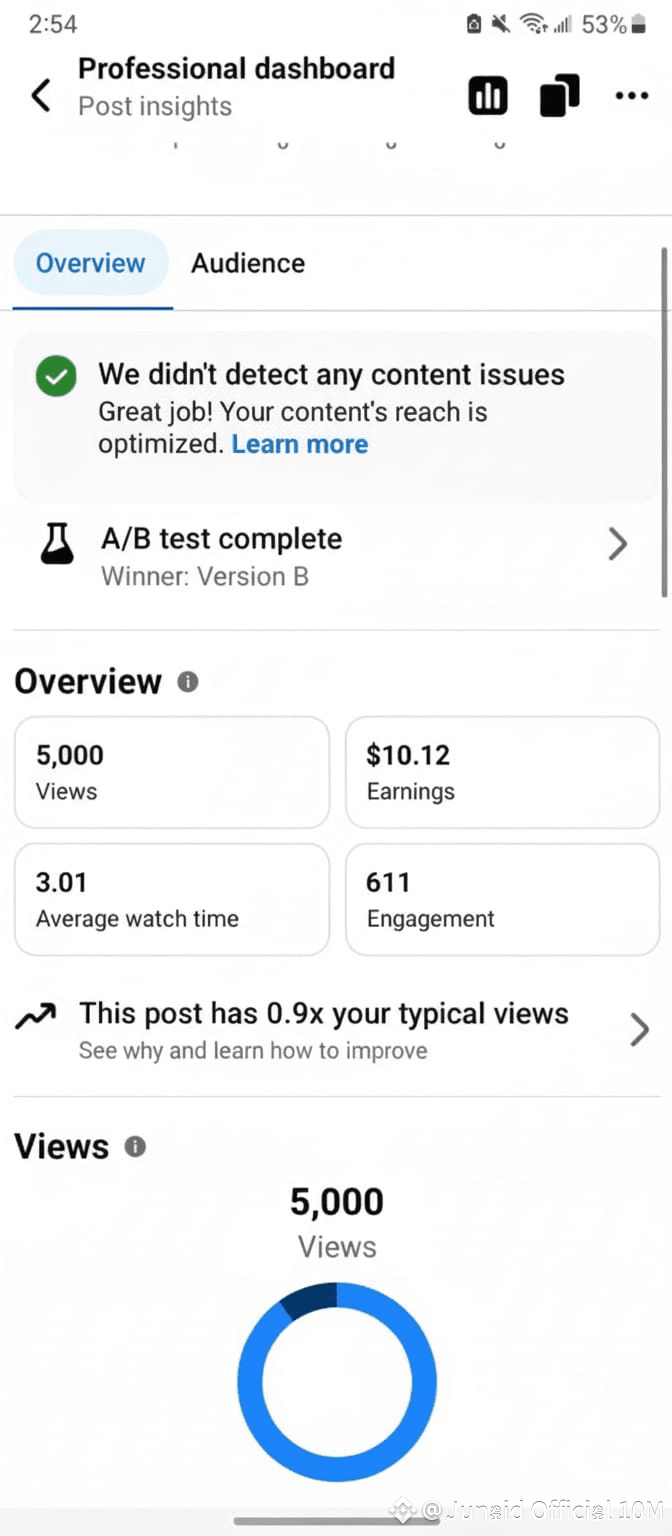Open the bar chart insights icon
The image size is (672, 1536).
488,96
